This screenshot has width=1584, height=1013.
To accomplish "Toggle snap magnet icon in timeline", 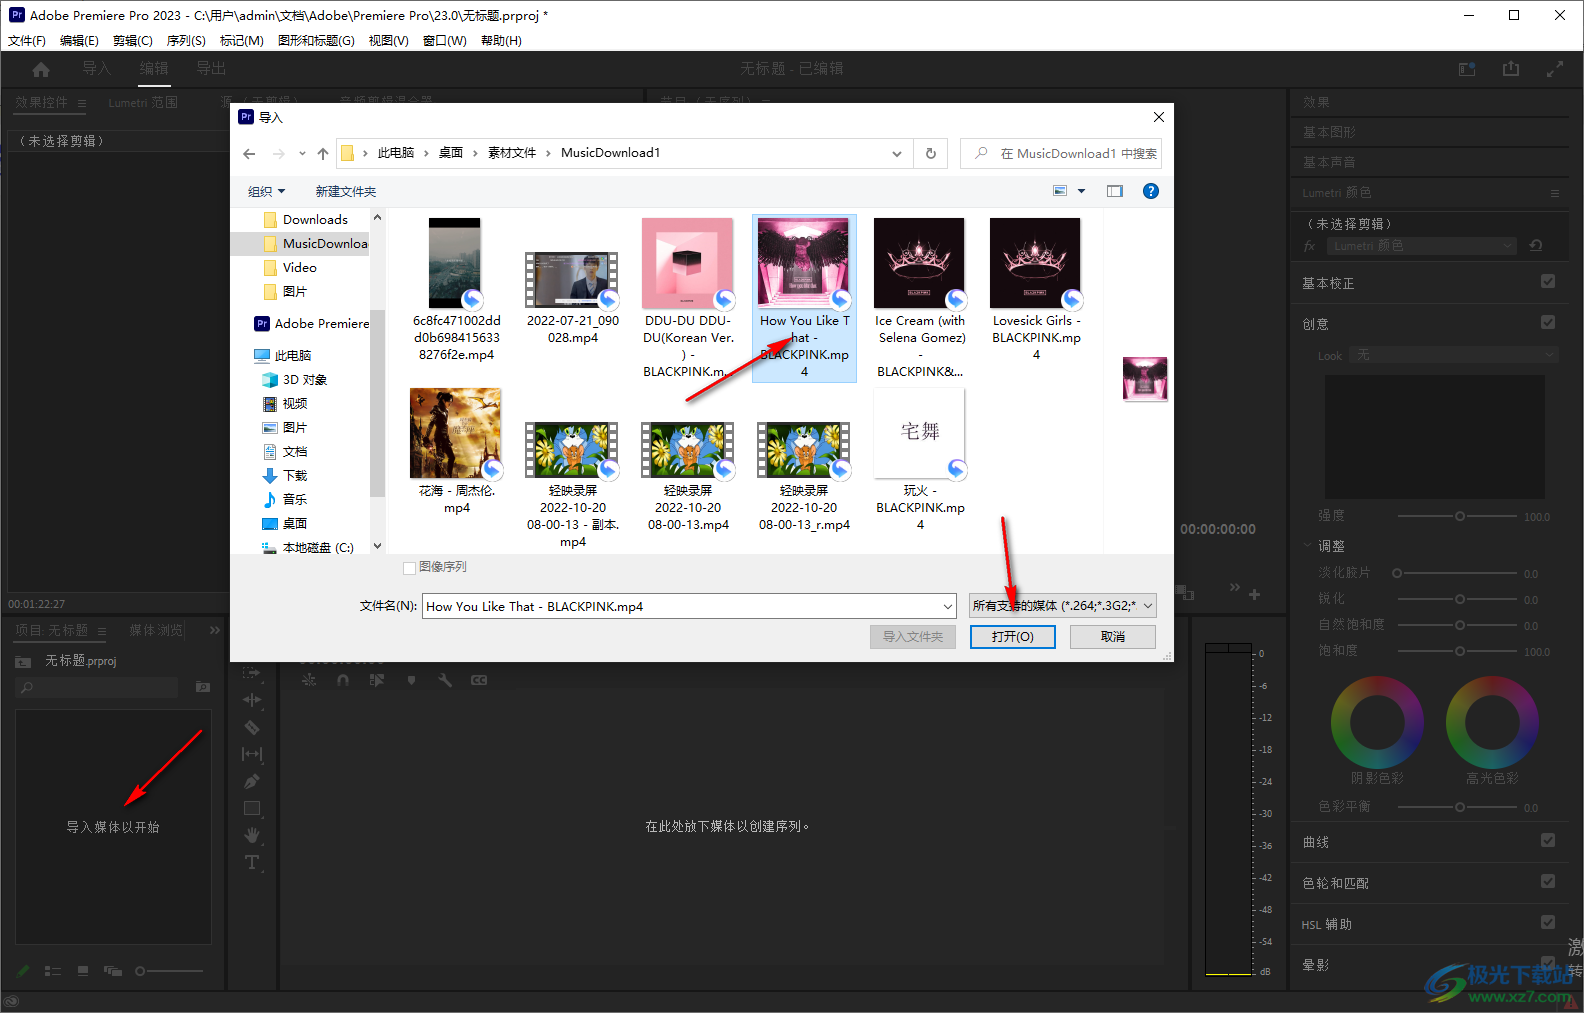I will 343,680.
